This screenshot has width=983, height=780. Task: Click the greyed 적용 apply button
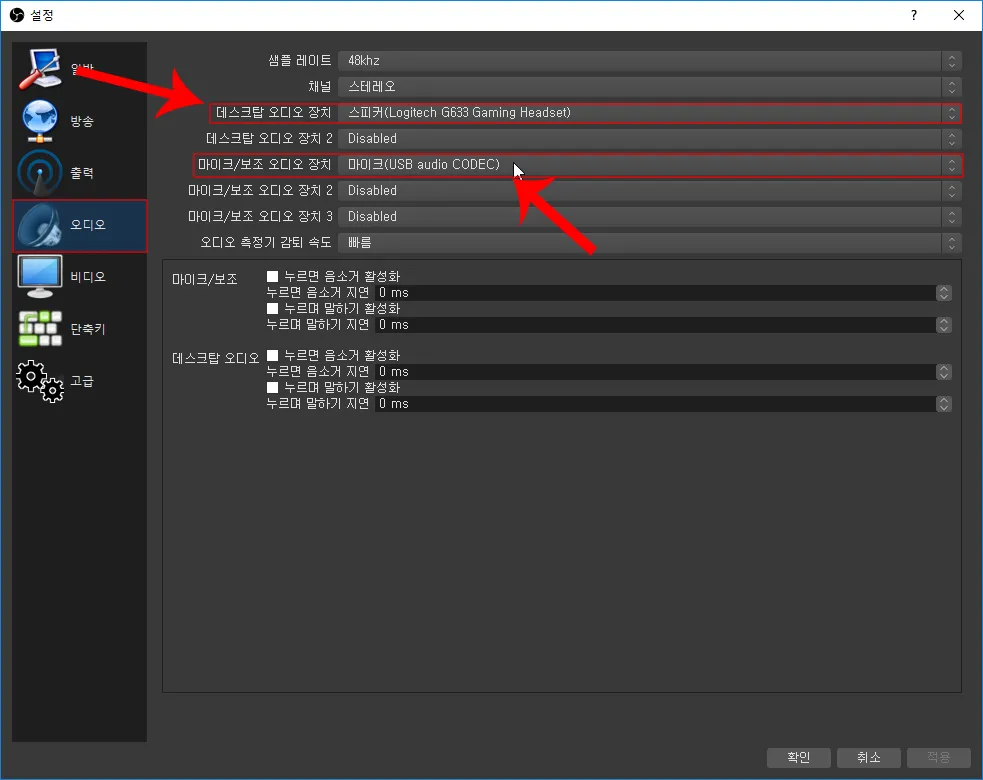tap(939, 757)
